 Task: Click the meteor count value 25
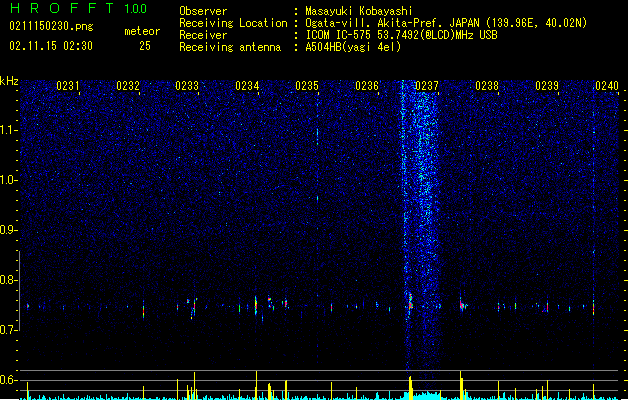point(145,46)
